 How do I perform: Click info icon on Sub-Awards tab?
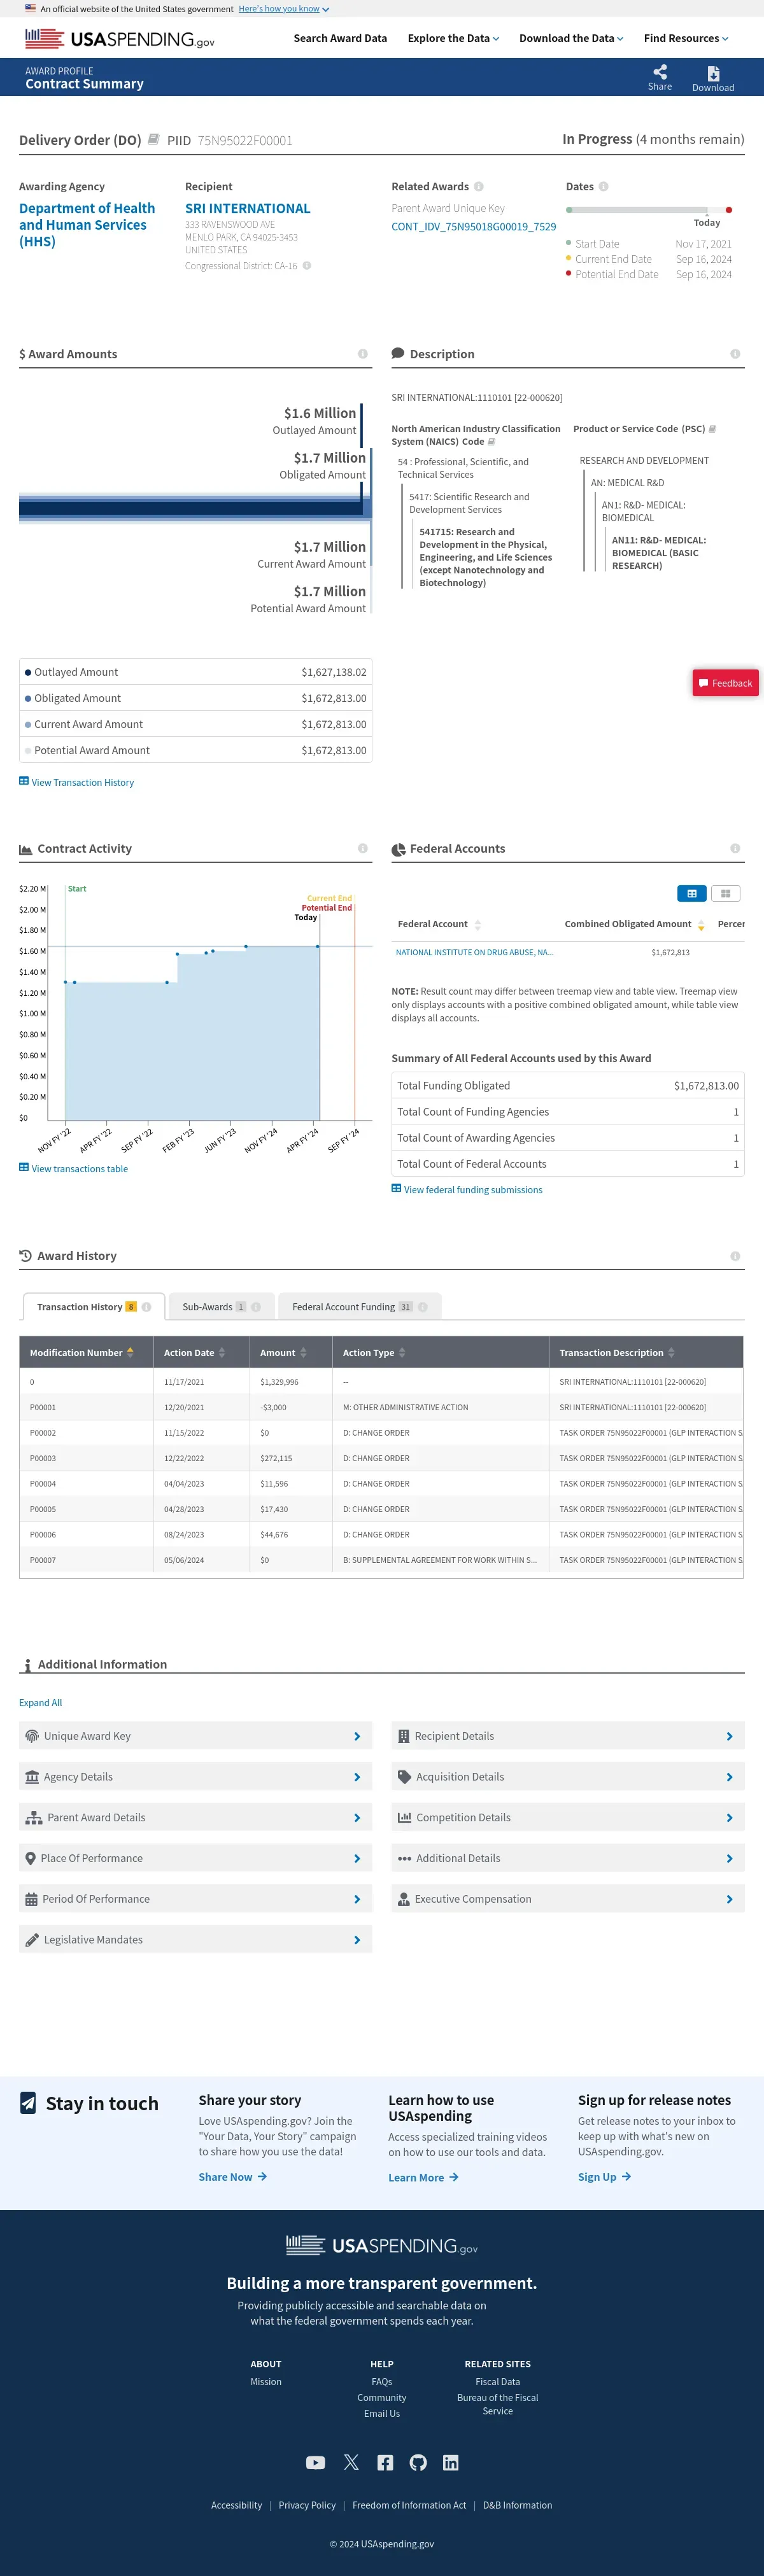pos(256,1307)
